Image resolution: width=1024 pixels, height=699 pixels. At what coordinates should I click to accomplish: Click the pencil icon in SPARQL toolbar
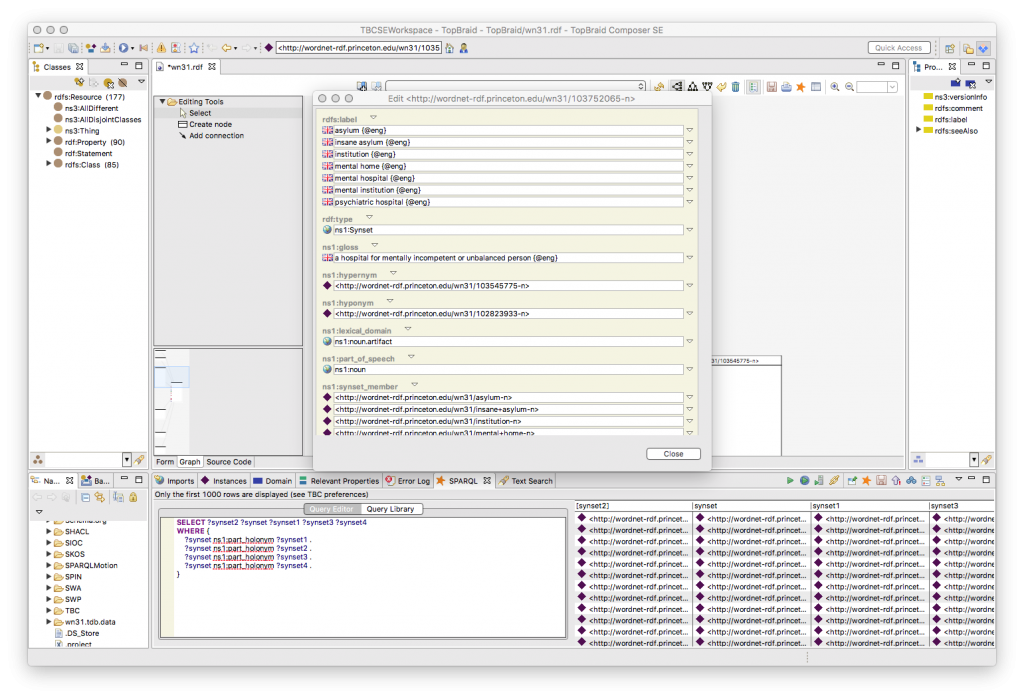click(835, 481)
